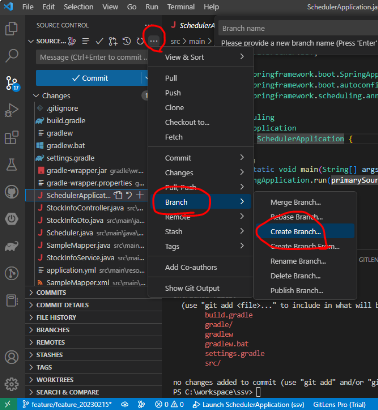Click GitLens Pro (Trial) in status bar
Screen dimensions: 378x410
point(339,404)
